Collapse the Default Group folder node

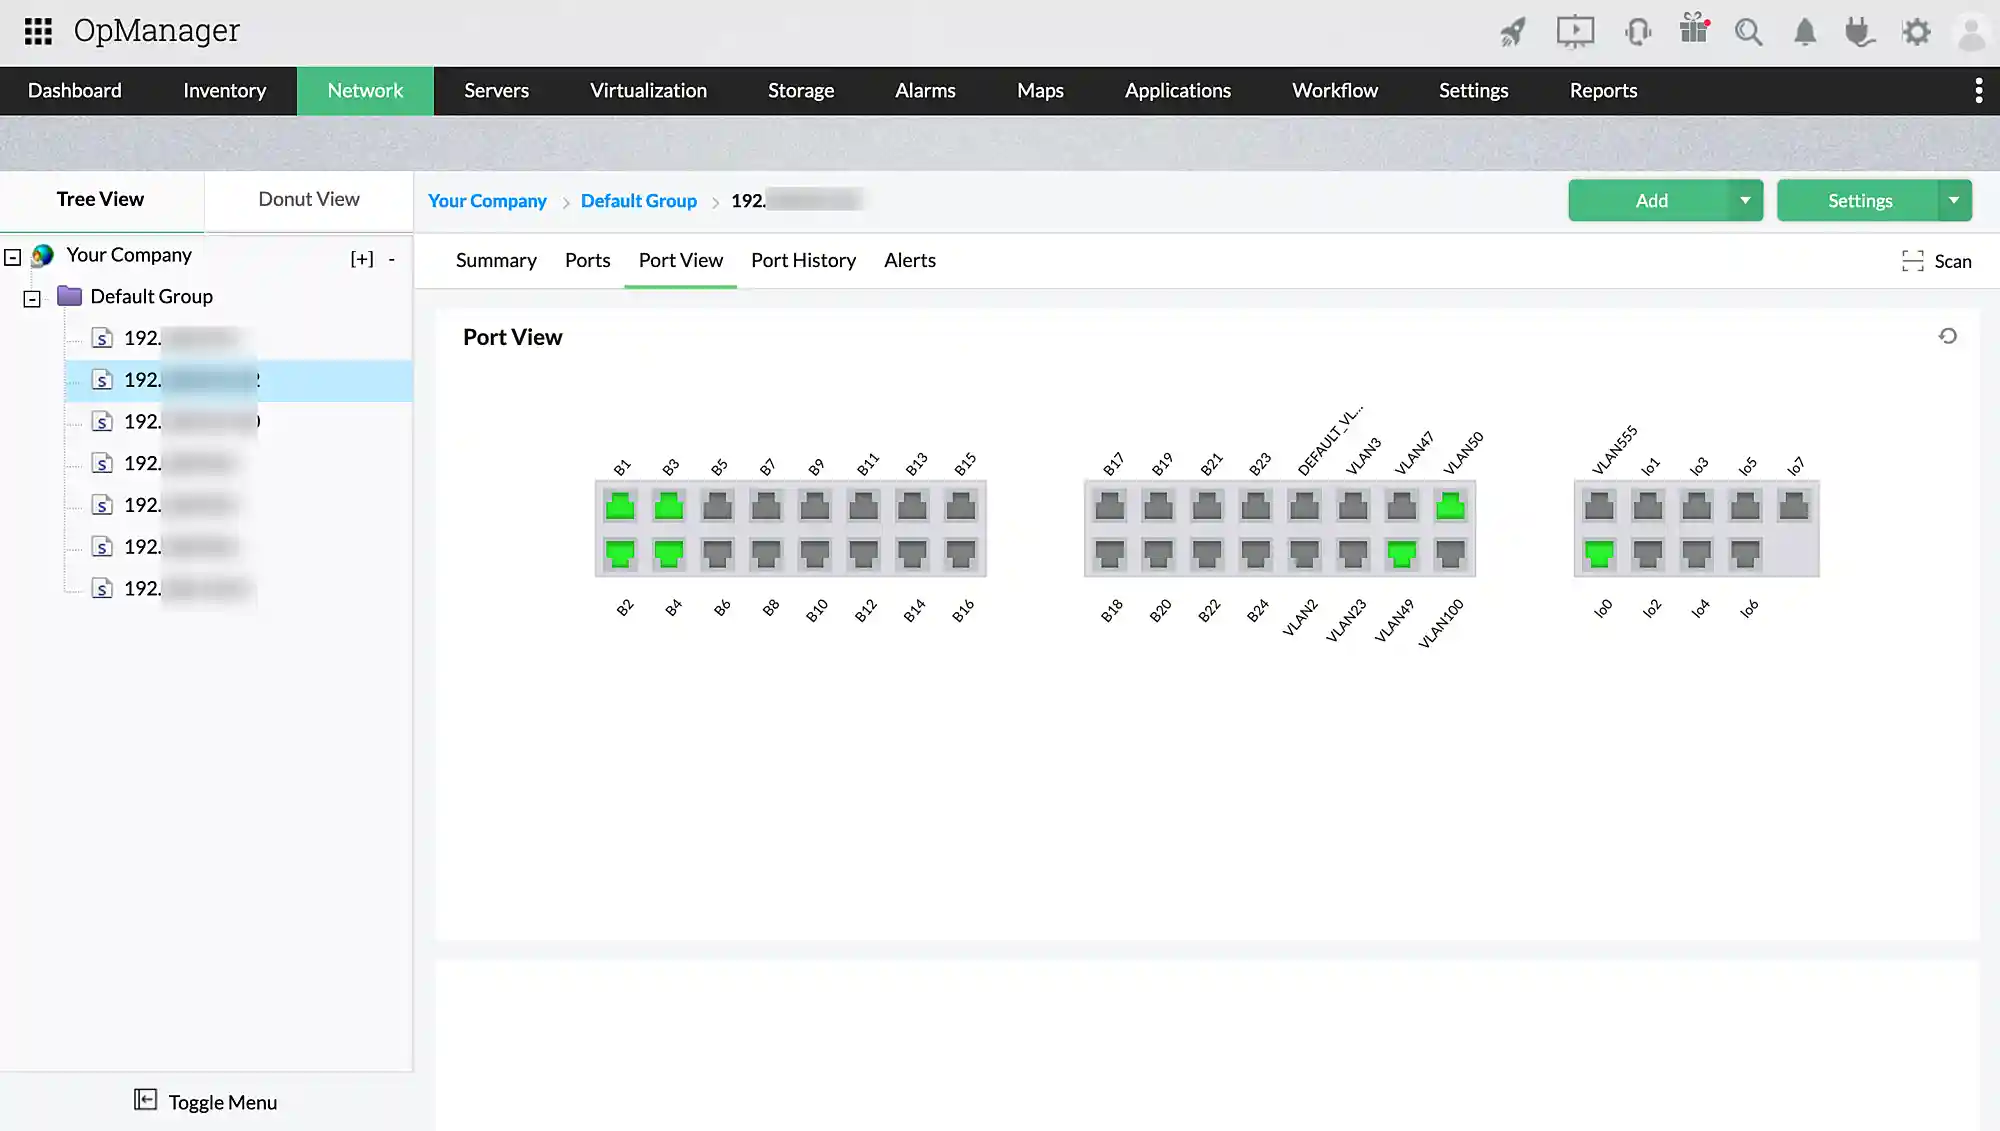pyautogui.click(x=32, y=299)
